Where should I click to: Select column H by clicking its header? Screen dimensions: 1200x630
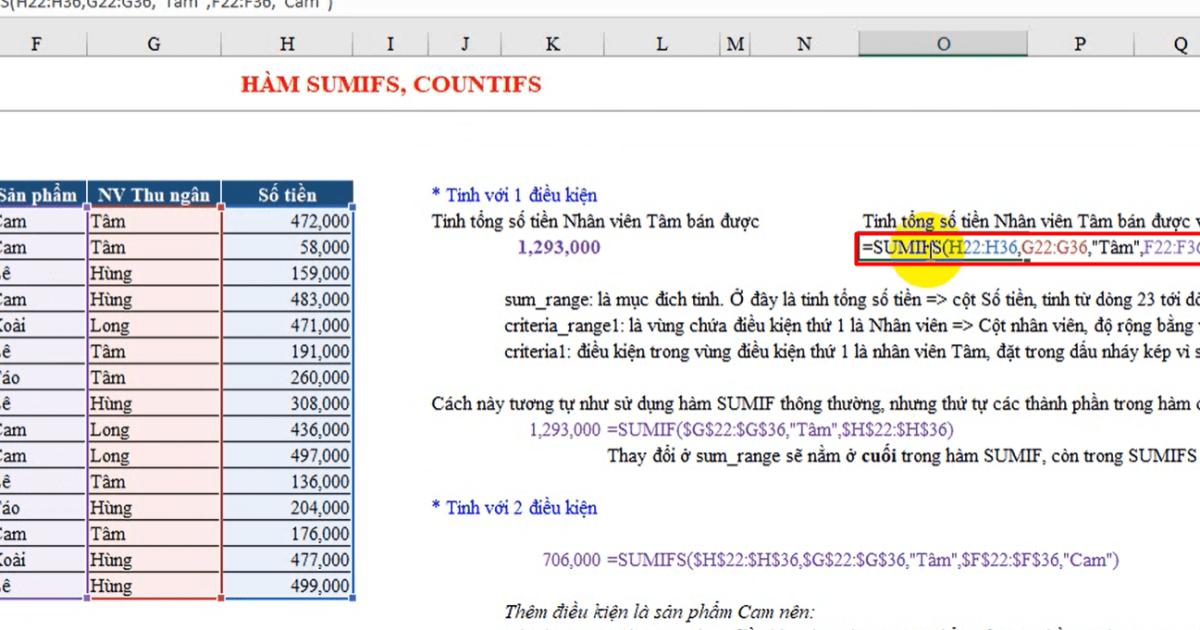(287, 43)
